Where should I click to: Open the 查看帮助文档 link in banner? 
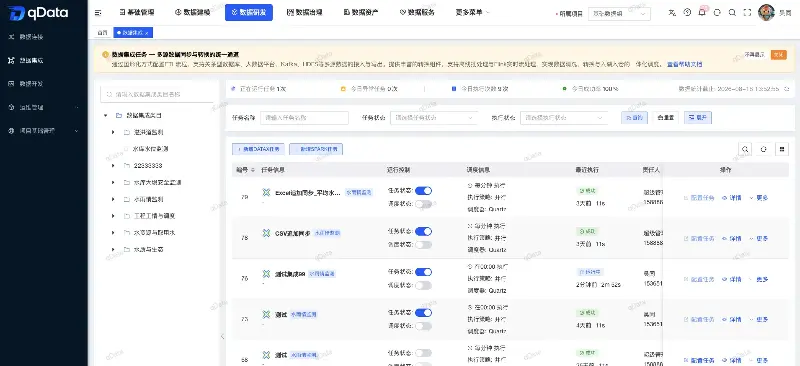[x=685, y=64]
